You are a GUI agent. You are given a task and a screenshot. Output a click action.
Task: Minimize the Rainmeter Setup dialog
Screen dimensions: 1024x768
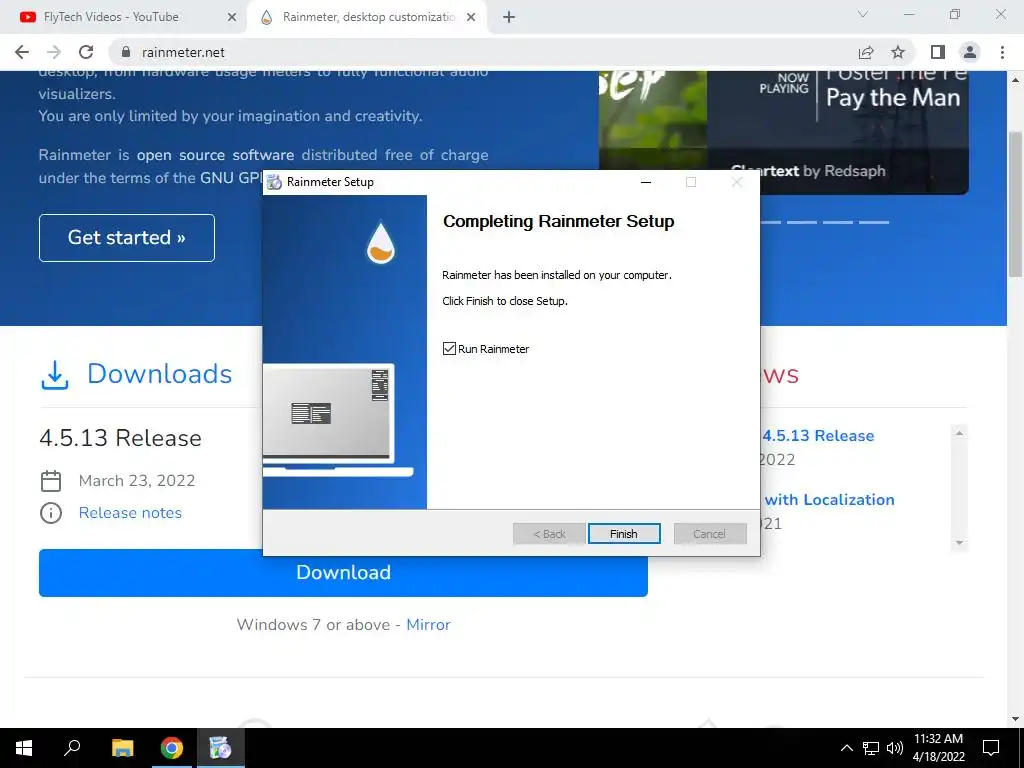click(x=646, y=182)
